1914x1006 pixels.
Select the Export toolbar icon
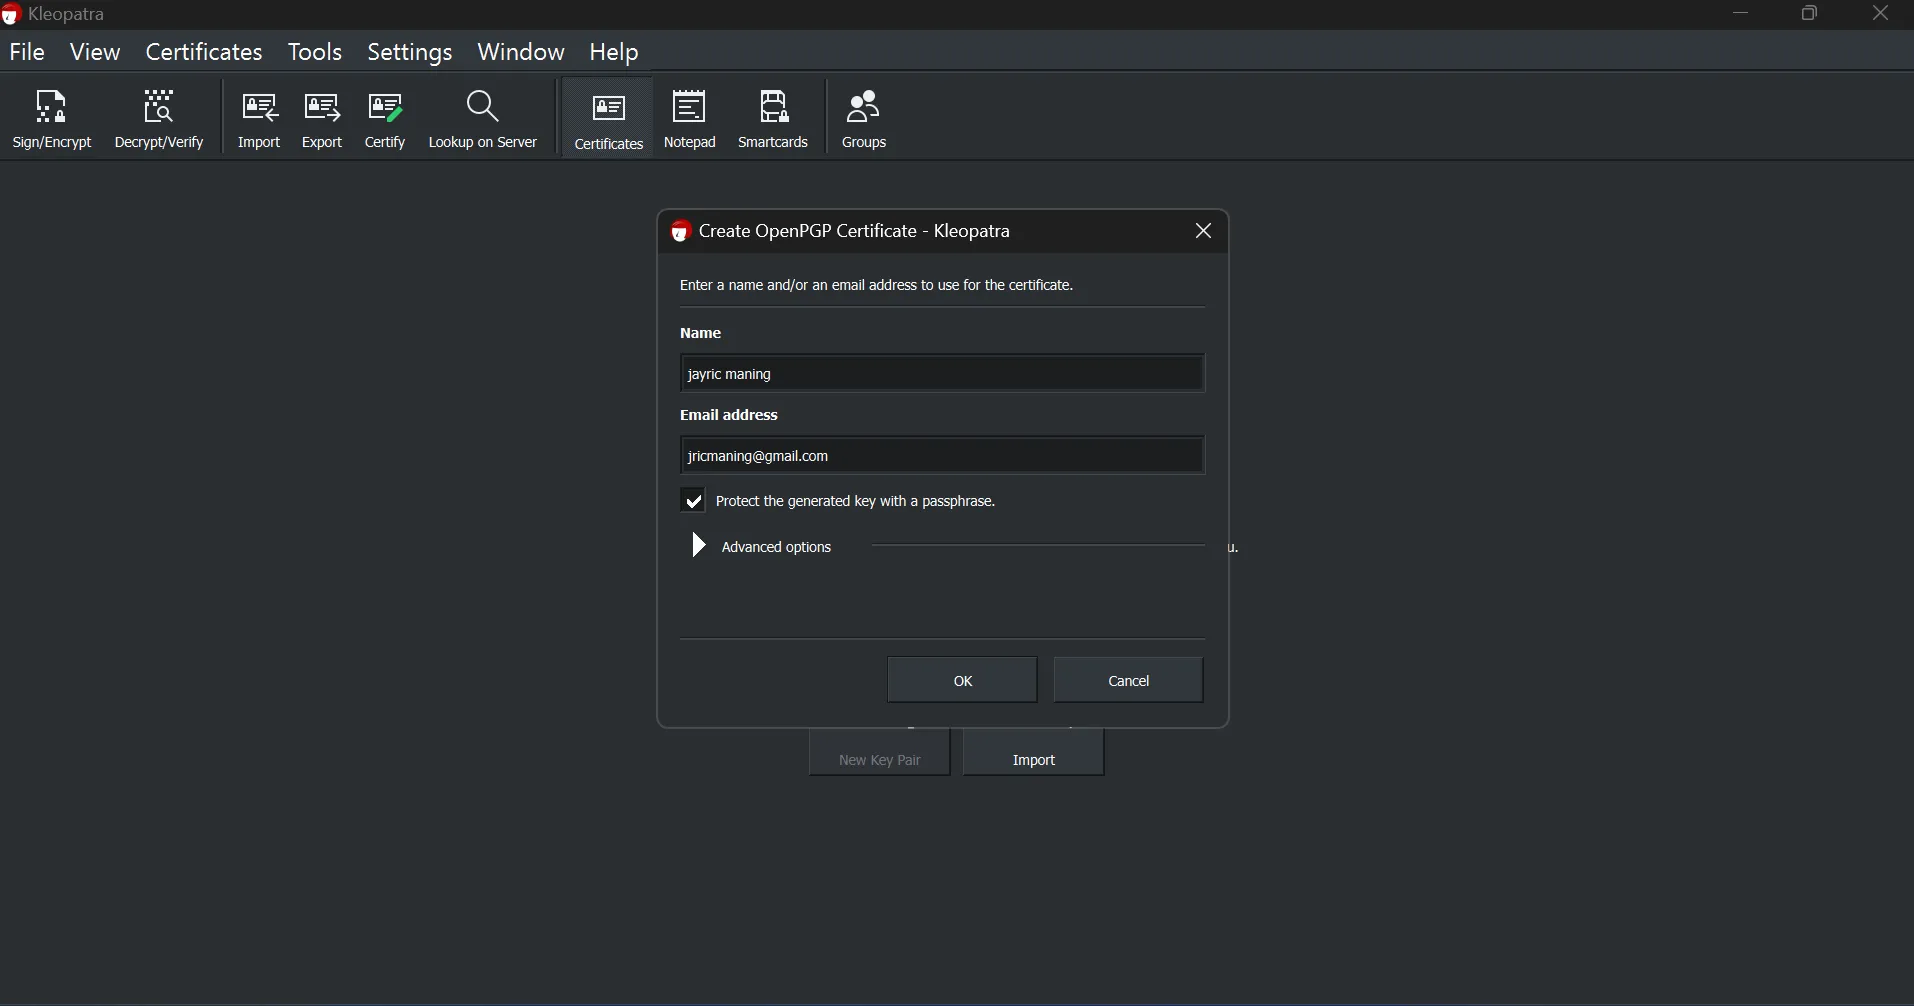(x=323, y=120)
